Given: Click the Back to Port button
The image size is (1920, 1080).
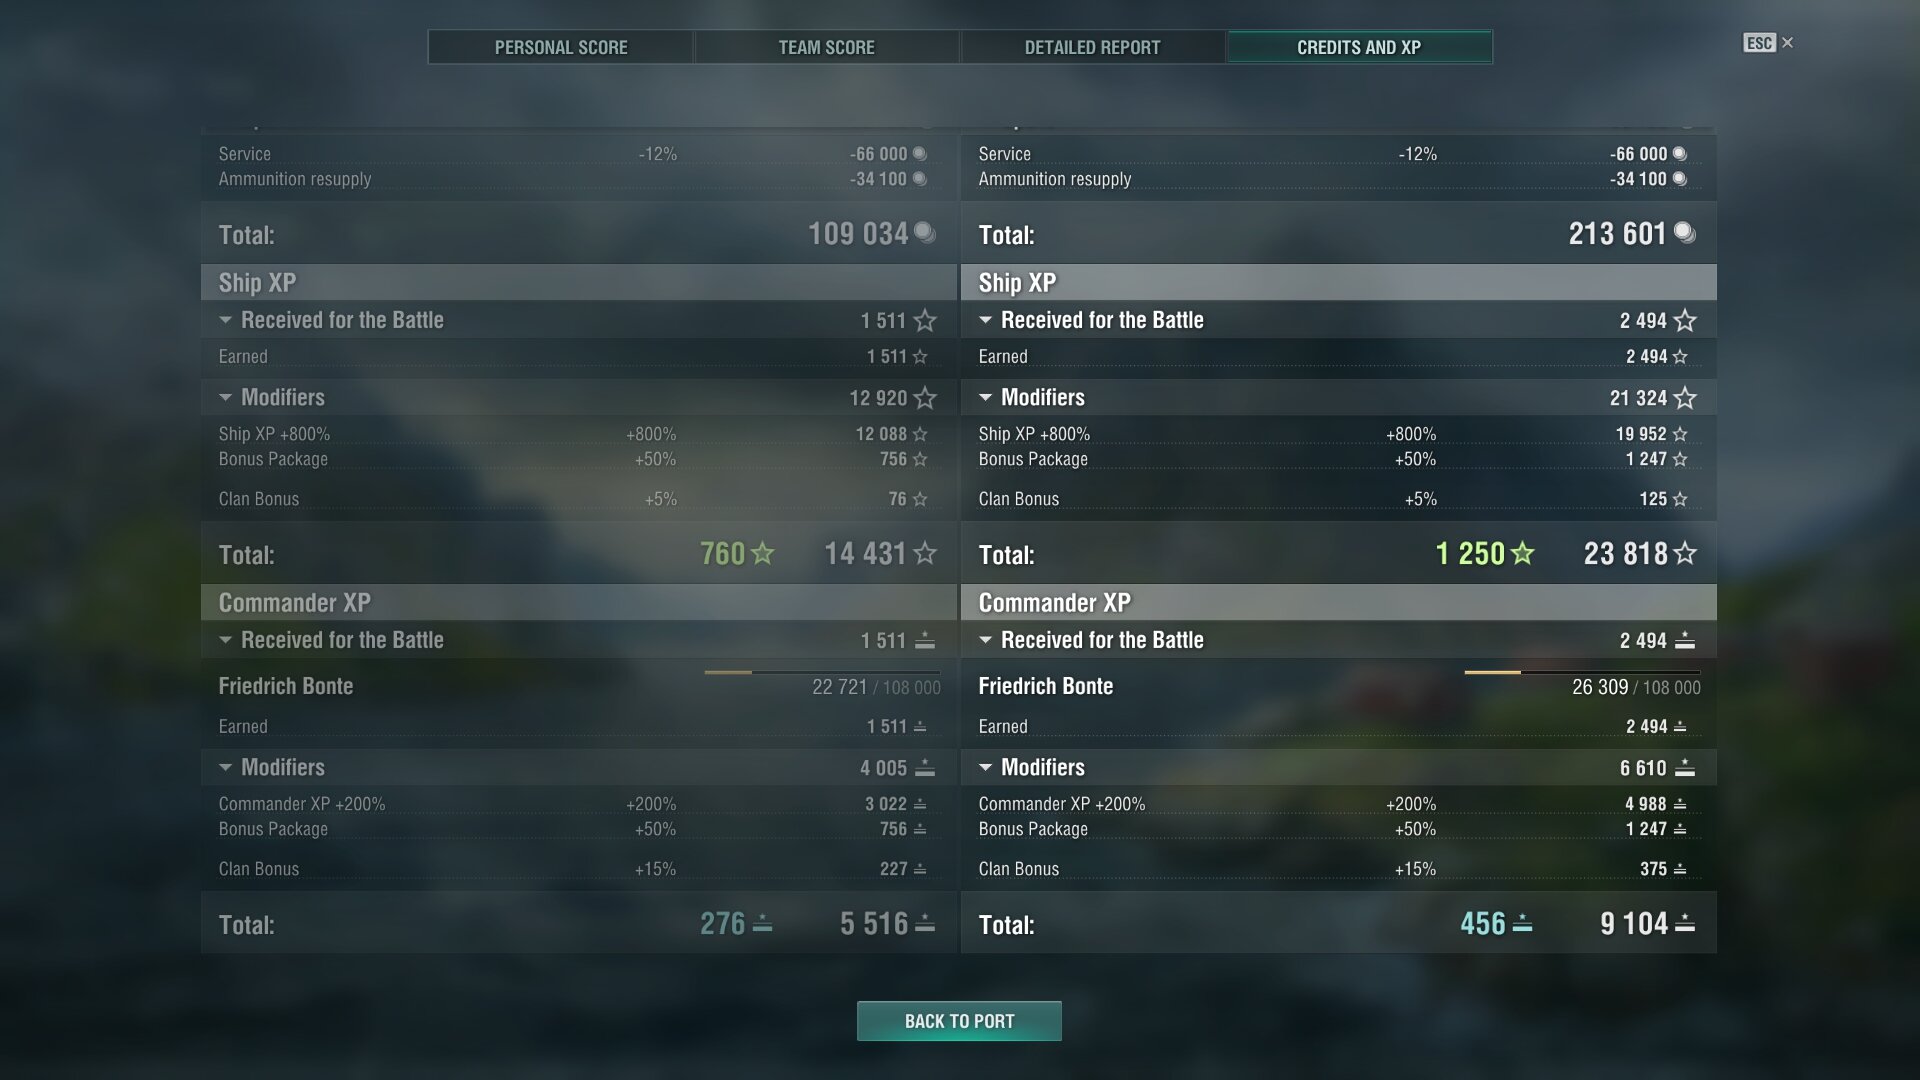Looking at the screenshot, I should click(x=959, y=1021).
